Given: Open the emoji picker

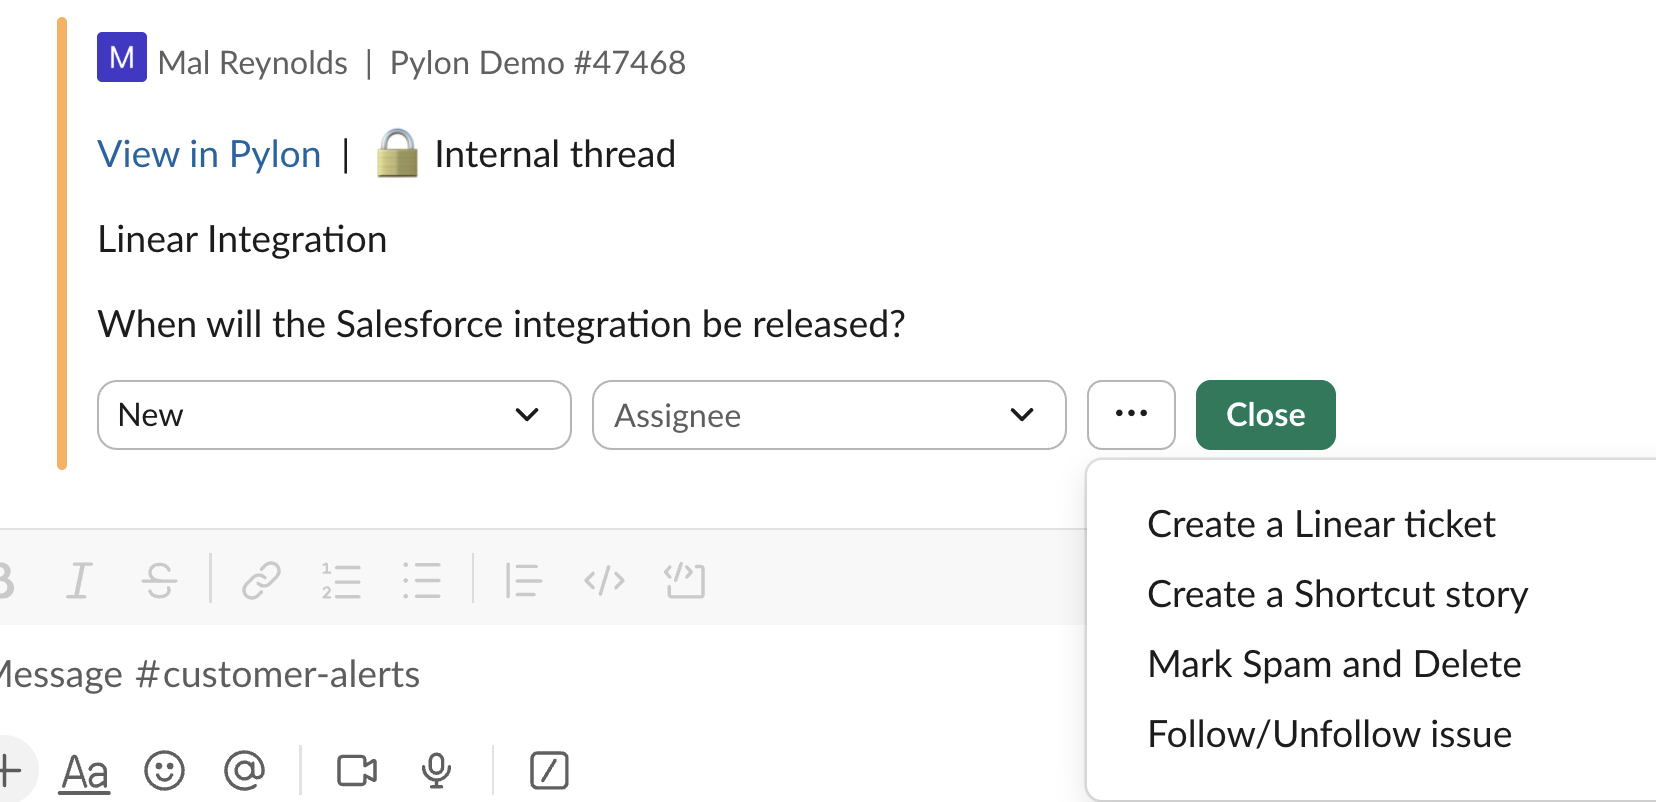Looking at the screenshot, I should (164, 771).
